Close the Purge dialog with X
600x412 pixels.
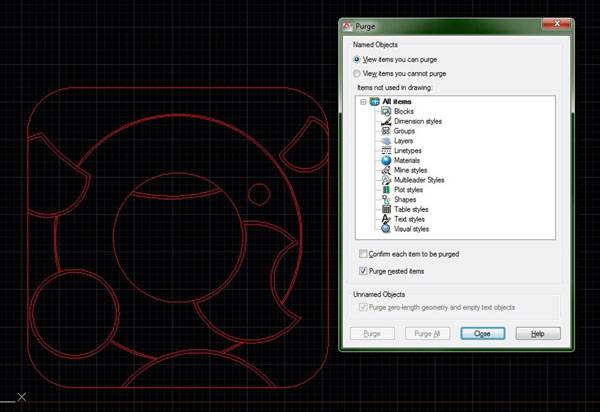(558, 25)
